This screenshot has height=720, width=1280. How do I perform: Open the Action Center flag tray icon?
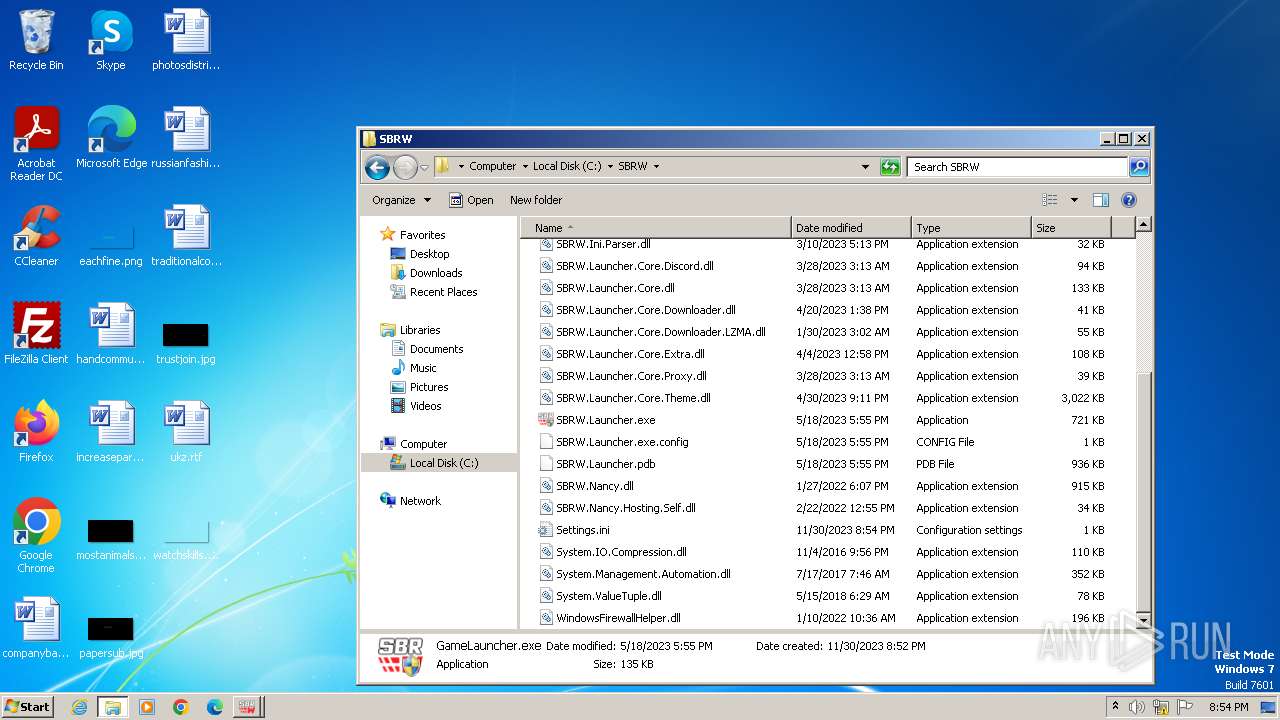1186,707
